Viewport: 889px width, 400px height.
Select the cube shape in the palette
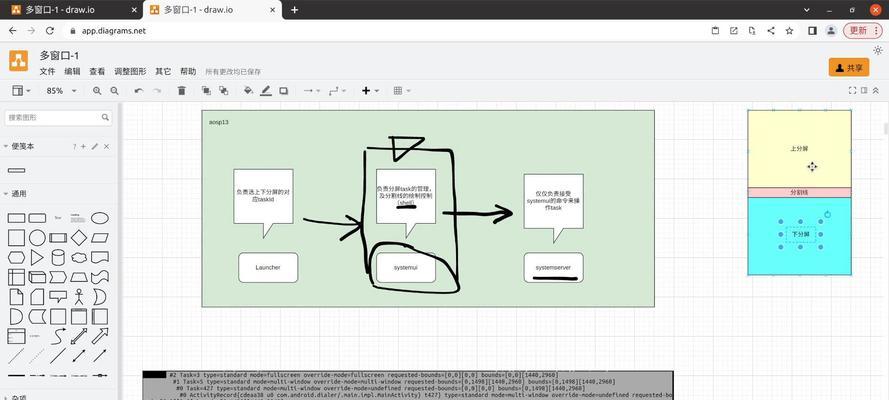pos(37,277)
